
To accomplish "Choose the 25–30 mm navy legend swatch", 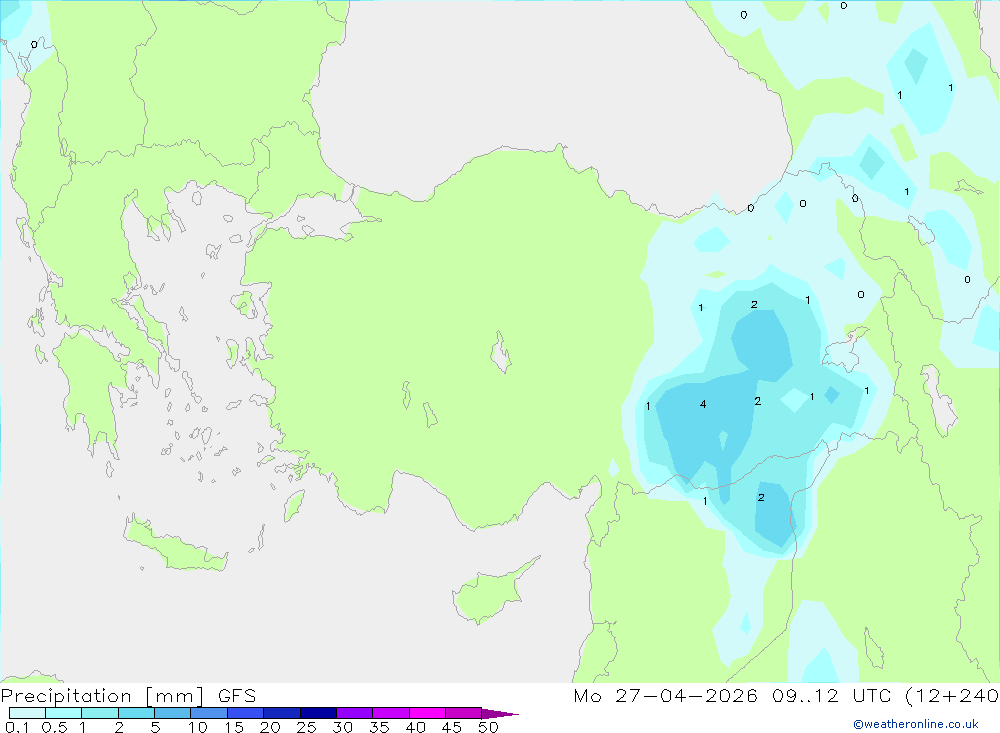I will pos(318,713).
